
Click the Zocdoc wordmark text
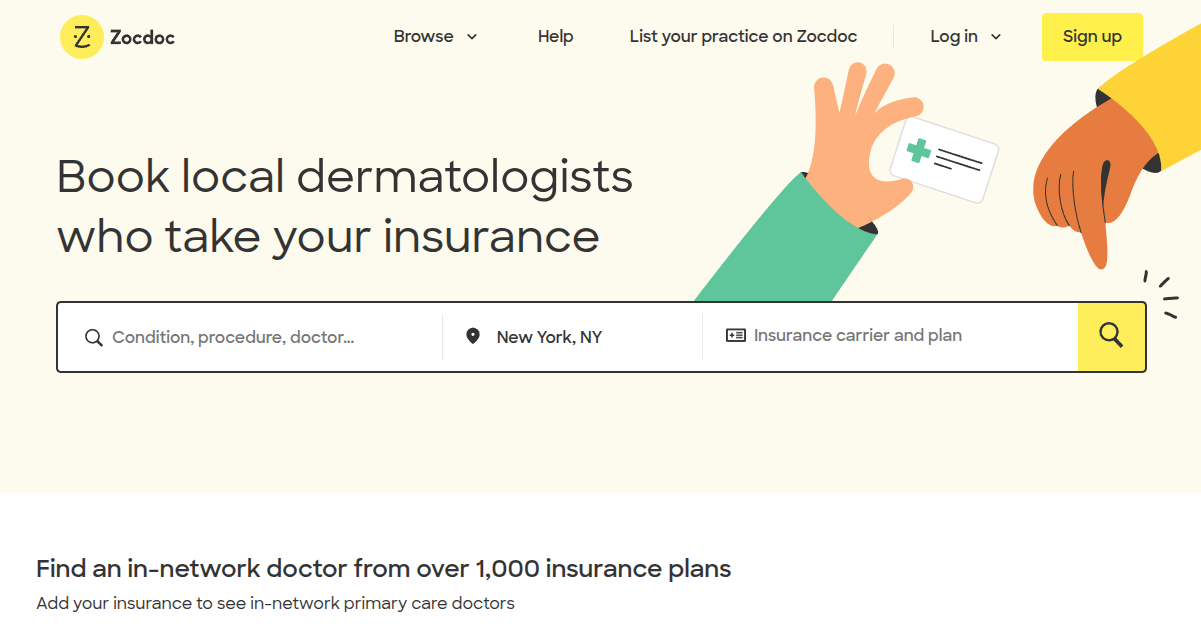pyautogui.click(x=142, y=38)
